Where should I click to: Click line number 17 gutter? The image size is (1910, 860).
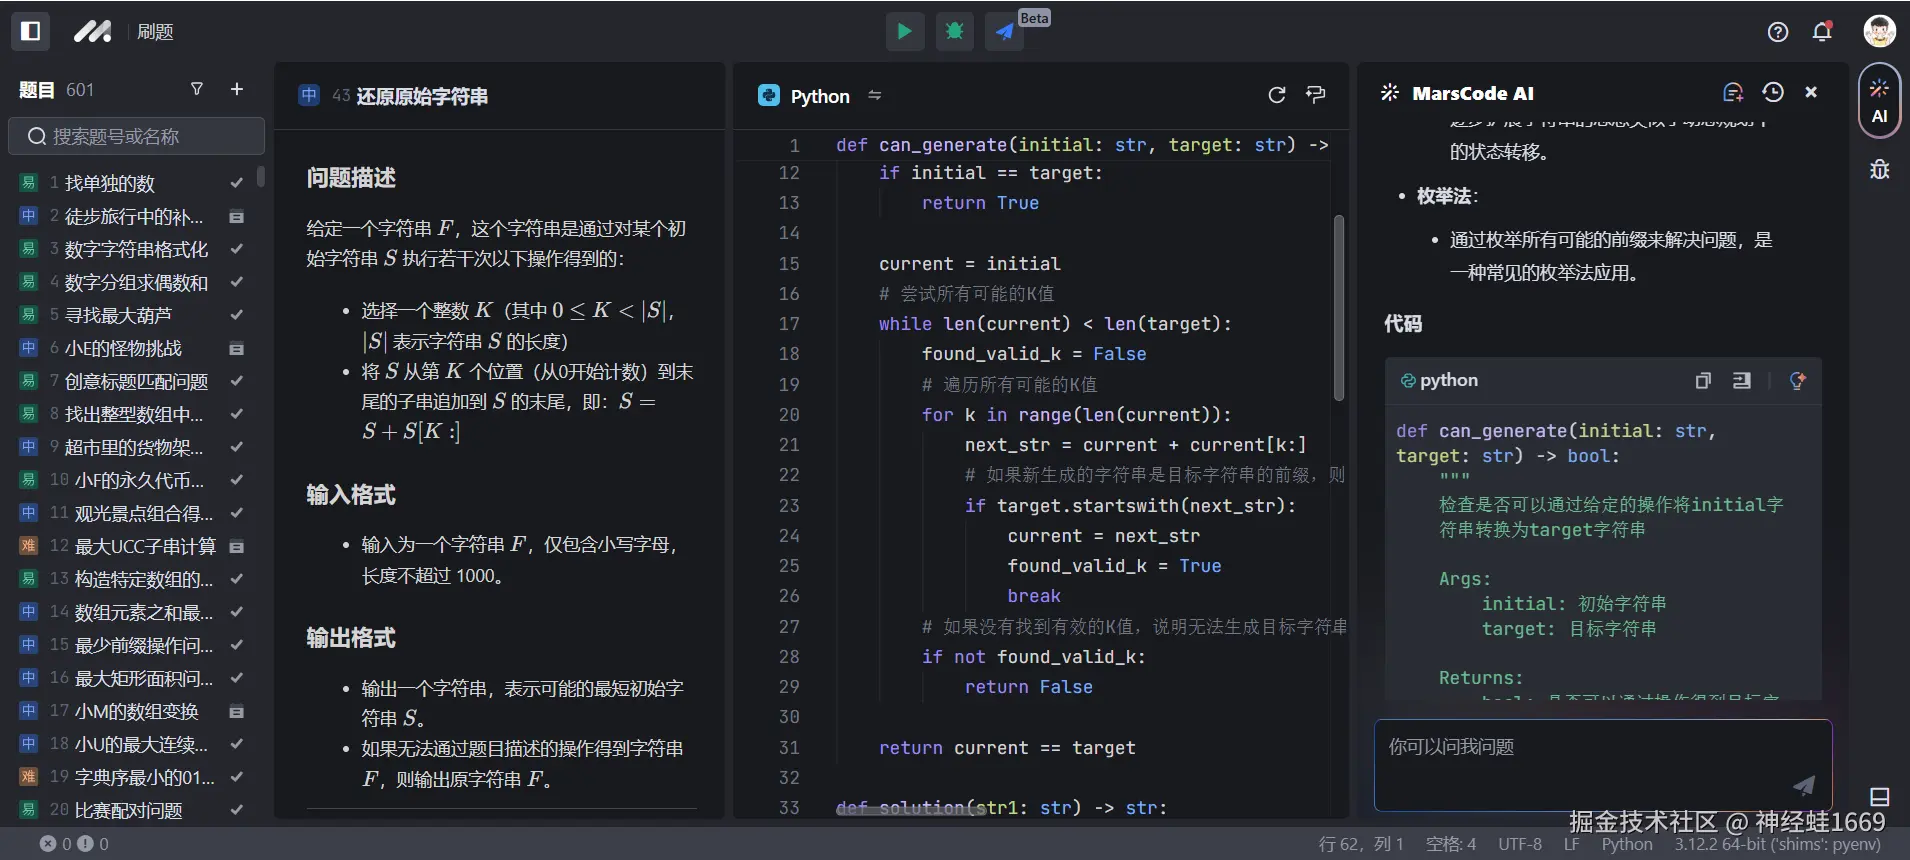789,324
